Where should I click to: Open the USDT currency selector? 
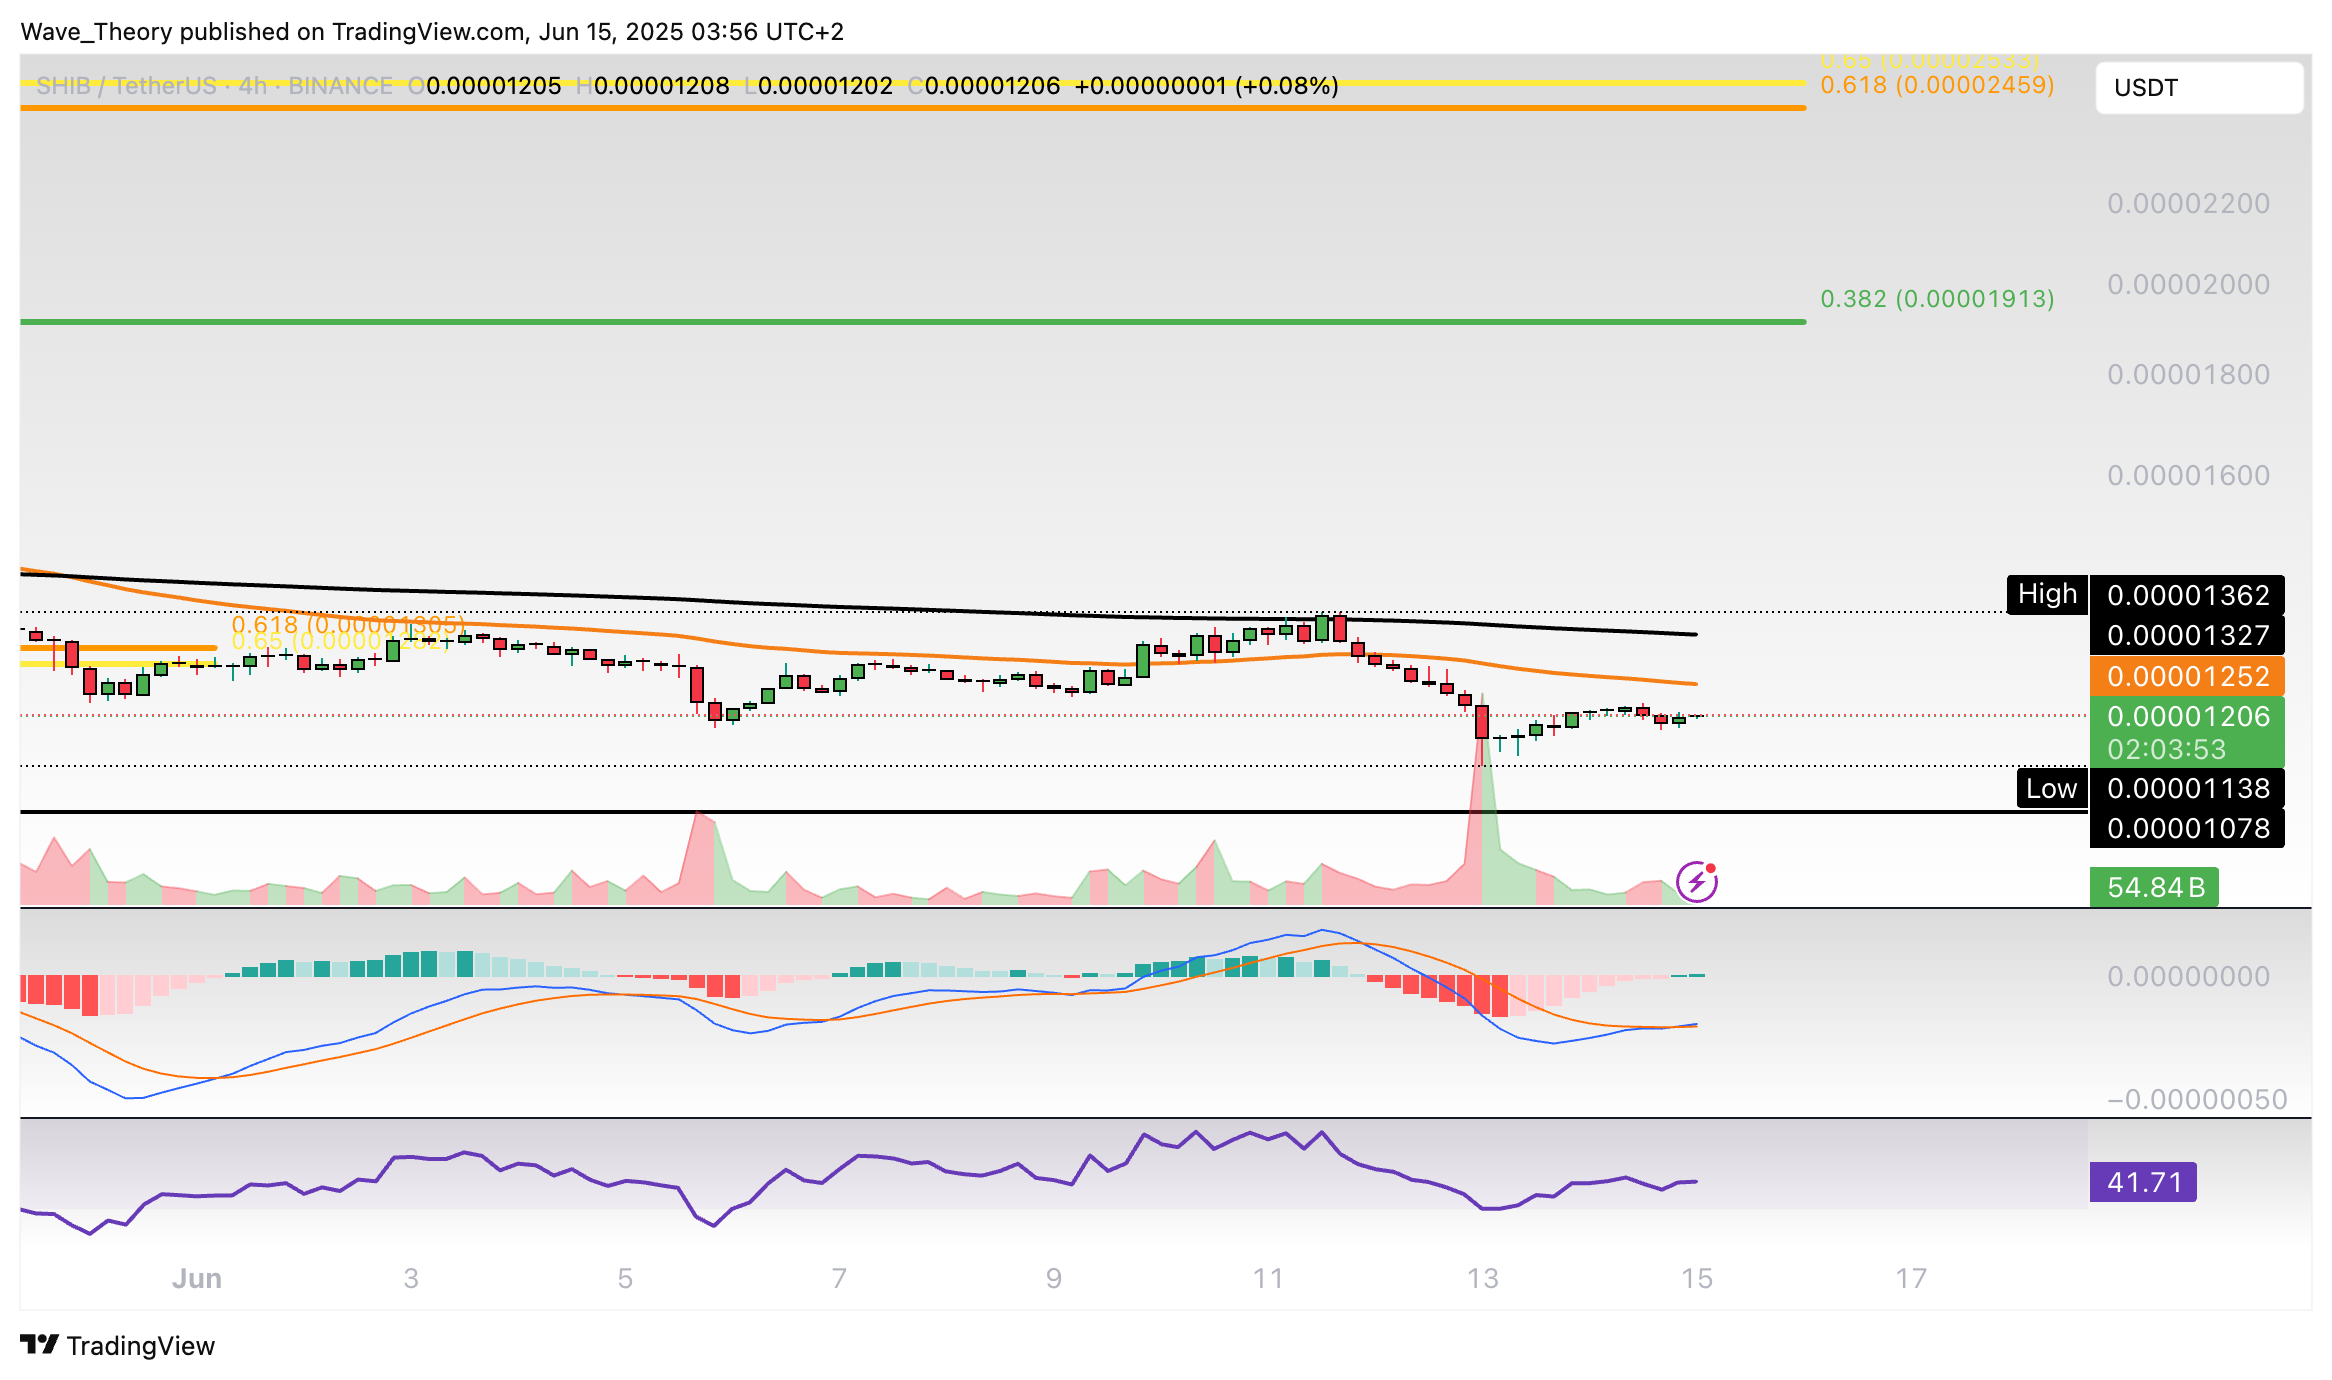2198,88
